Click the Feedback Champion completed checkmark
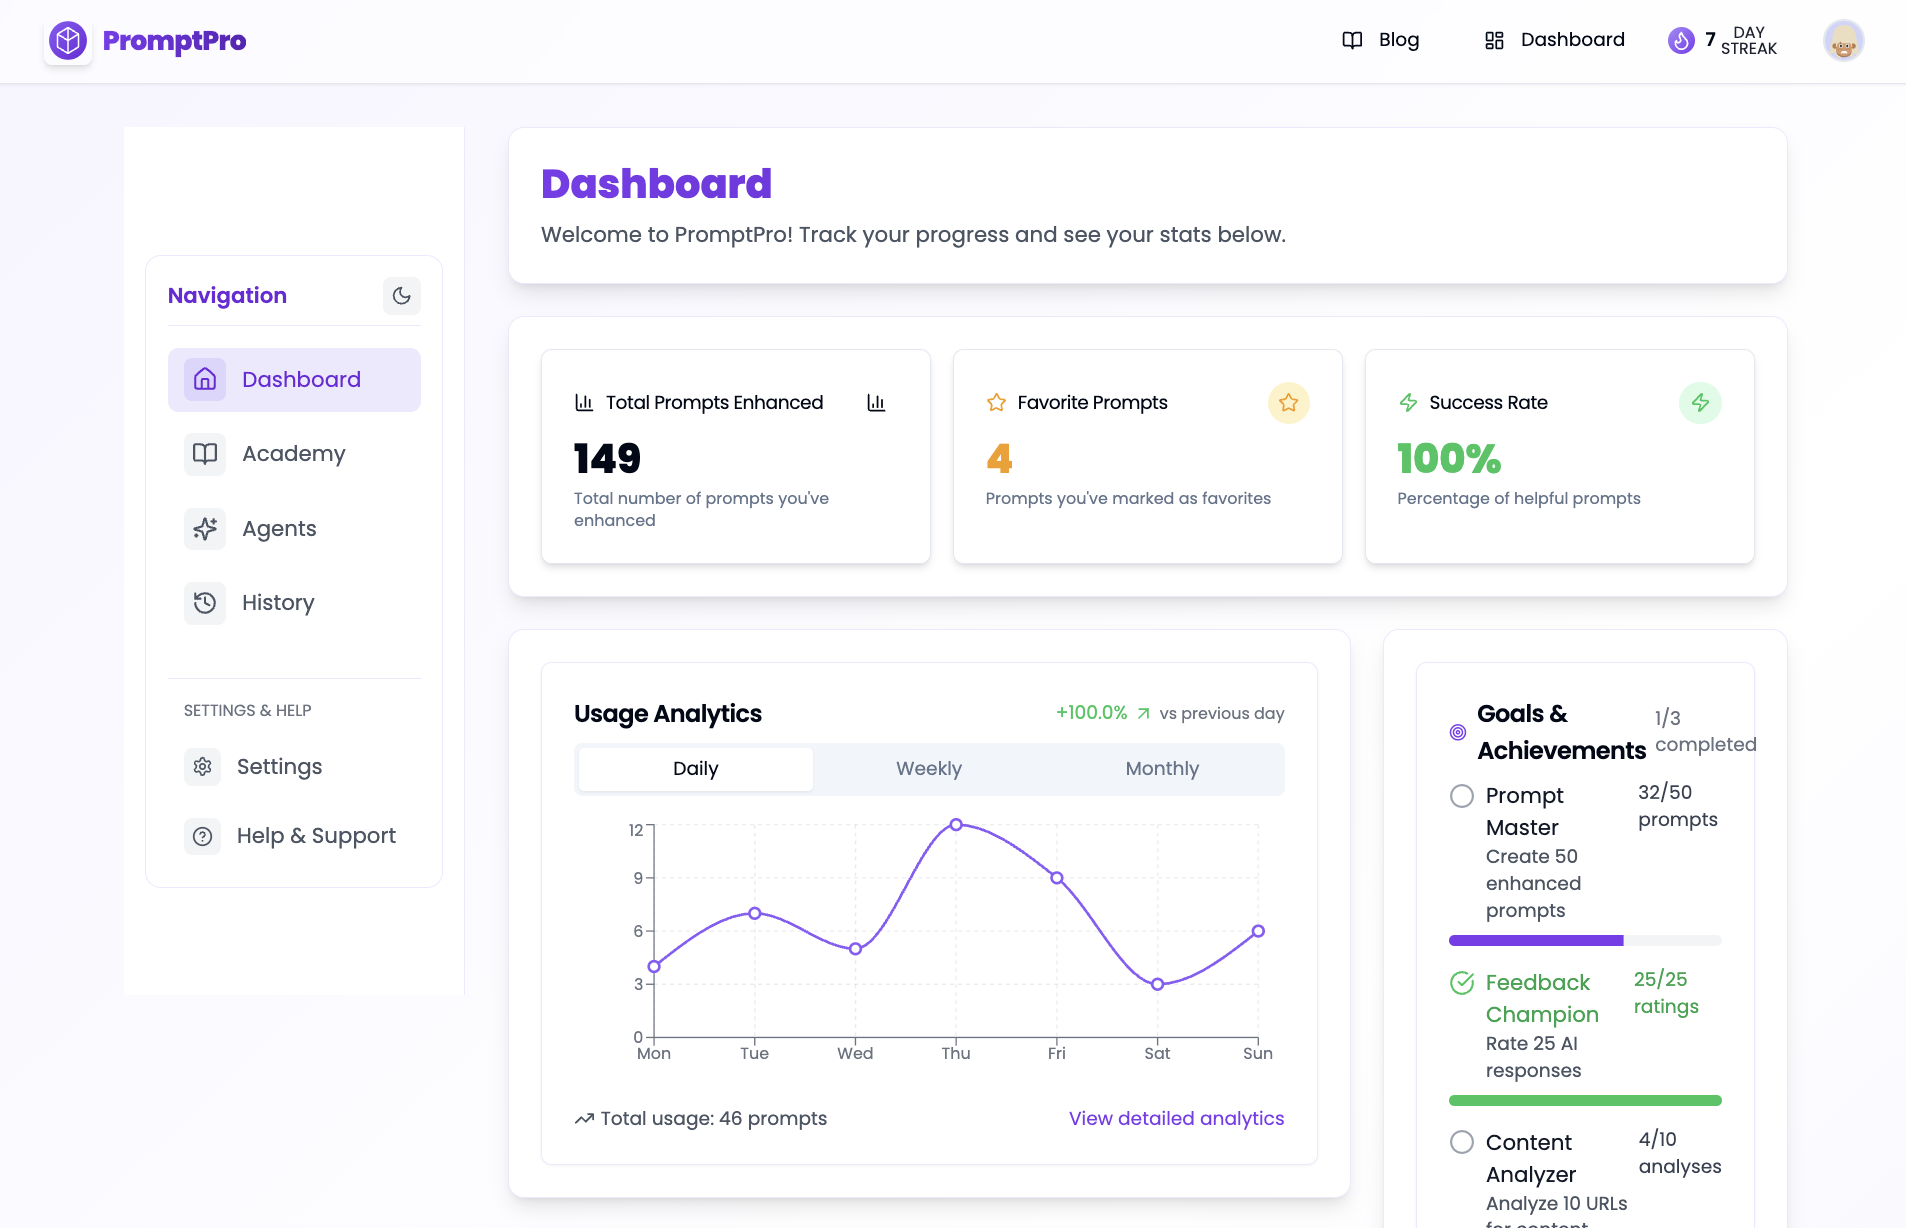Image resolution: width=1906 pixels, height=1228 pixels. coord(1461,982)
